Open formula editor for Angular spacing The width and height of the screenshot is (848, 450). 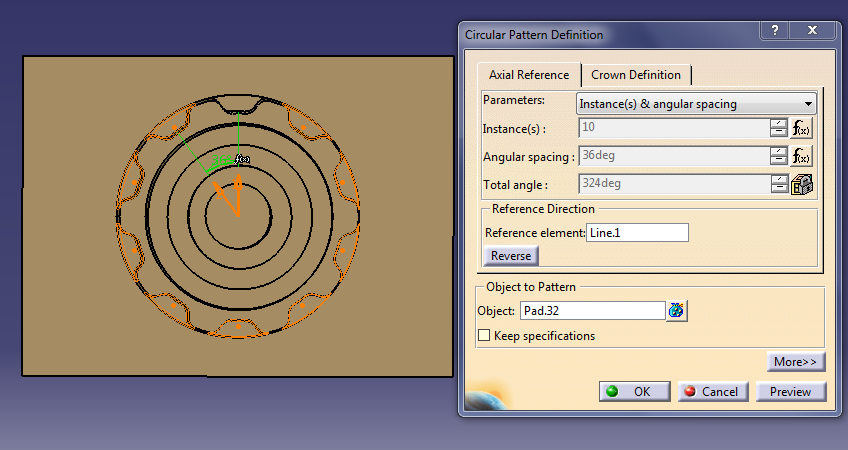tap(802, 156)
